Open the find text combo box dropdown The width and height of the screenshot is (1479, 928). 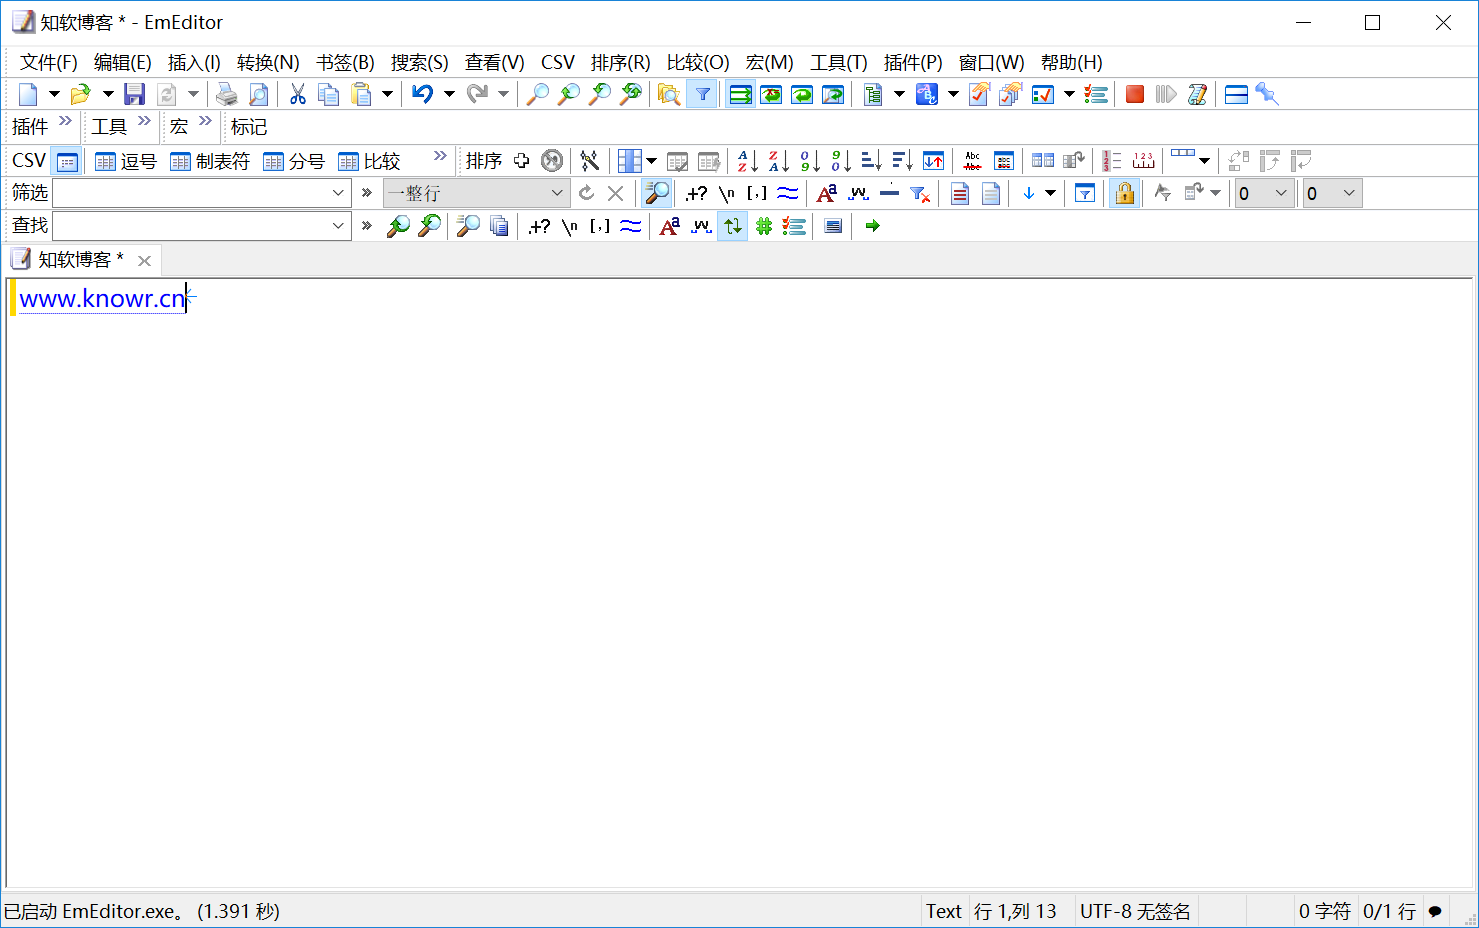tap(338, 226)
